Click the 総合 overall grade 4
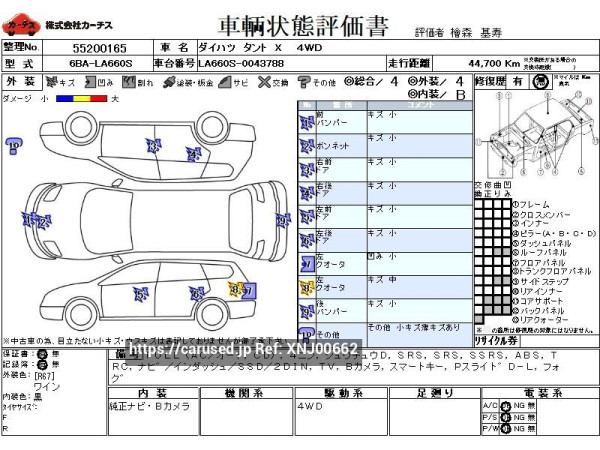This screenshot has height=450, width=600. 394,82
